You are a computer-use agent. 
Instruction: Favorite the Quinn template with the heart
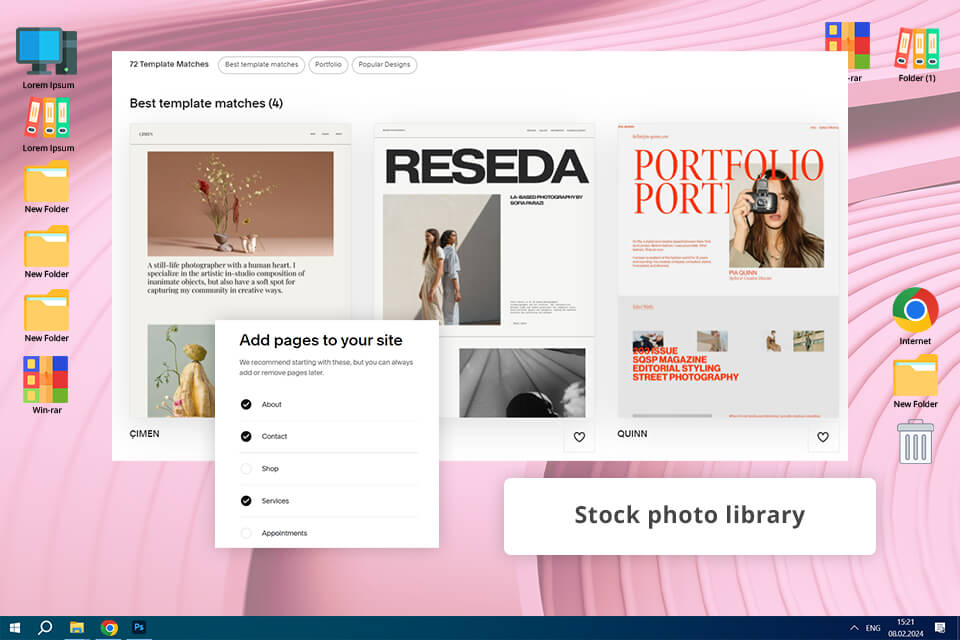(x=823, y=437)
